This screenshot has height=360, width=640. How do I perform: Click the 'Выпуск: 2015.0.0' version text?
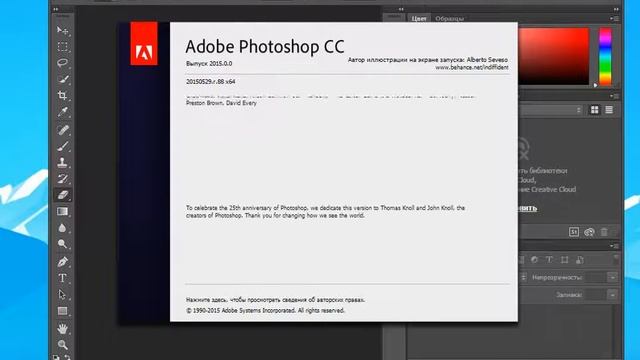tap(209, 64)
